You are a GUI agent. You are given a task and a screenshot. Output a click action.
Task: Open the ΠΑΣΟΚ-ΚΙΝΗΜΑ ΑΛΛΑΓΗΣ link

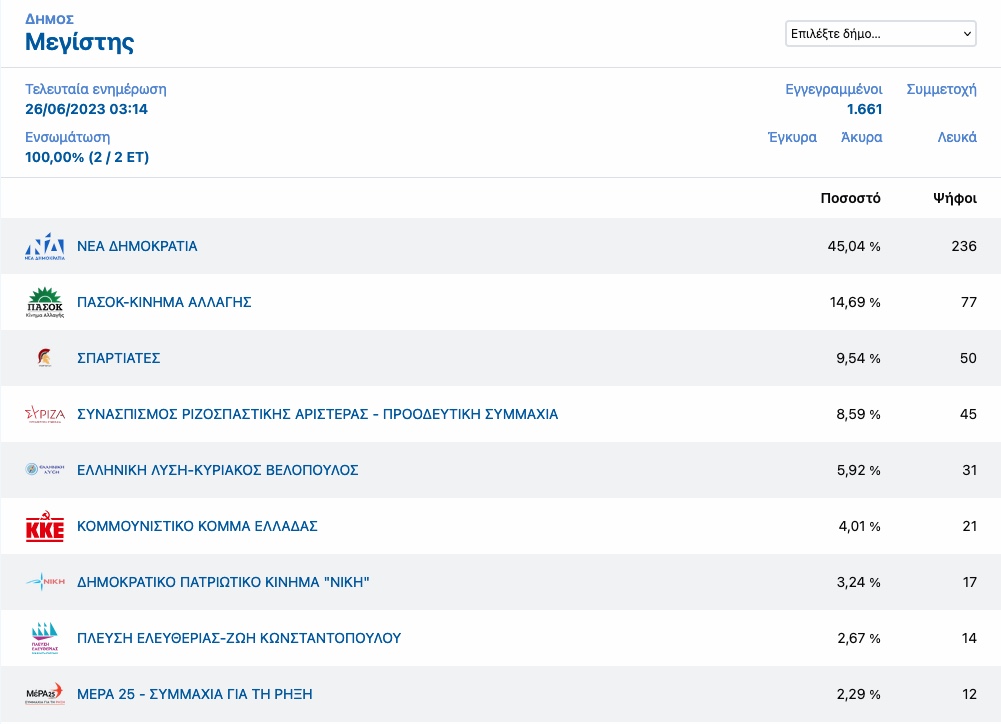pyautogui.click(x=164, y=302)
